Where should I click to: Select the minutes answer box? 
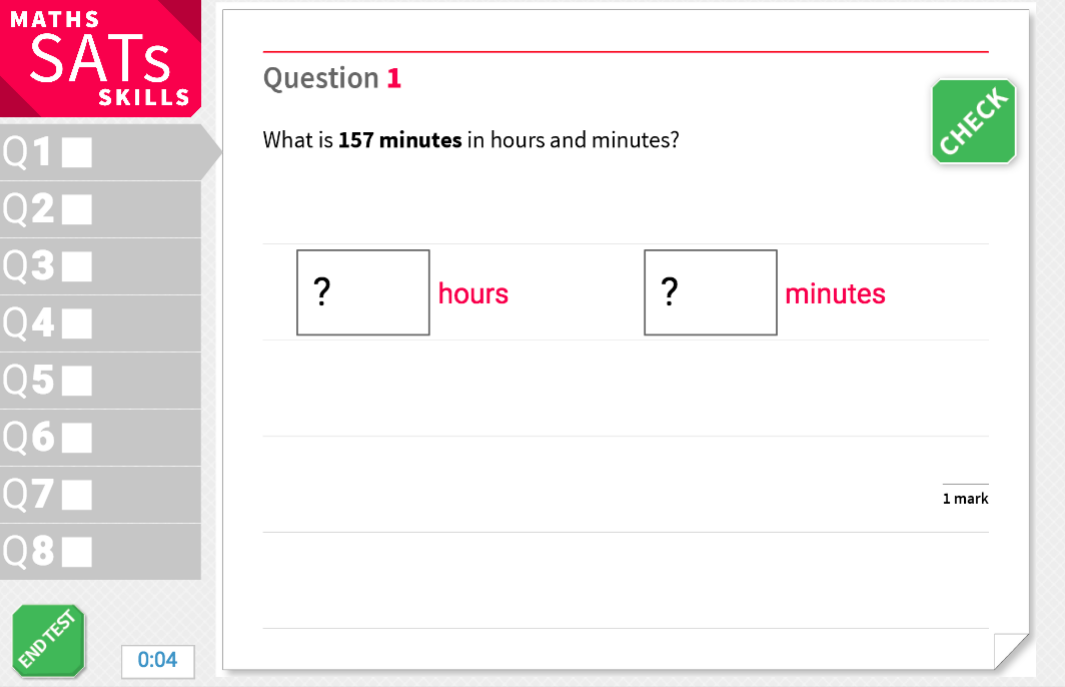point(710,292)
